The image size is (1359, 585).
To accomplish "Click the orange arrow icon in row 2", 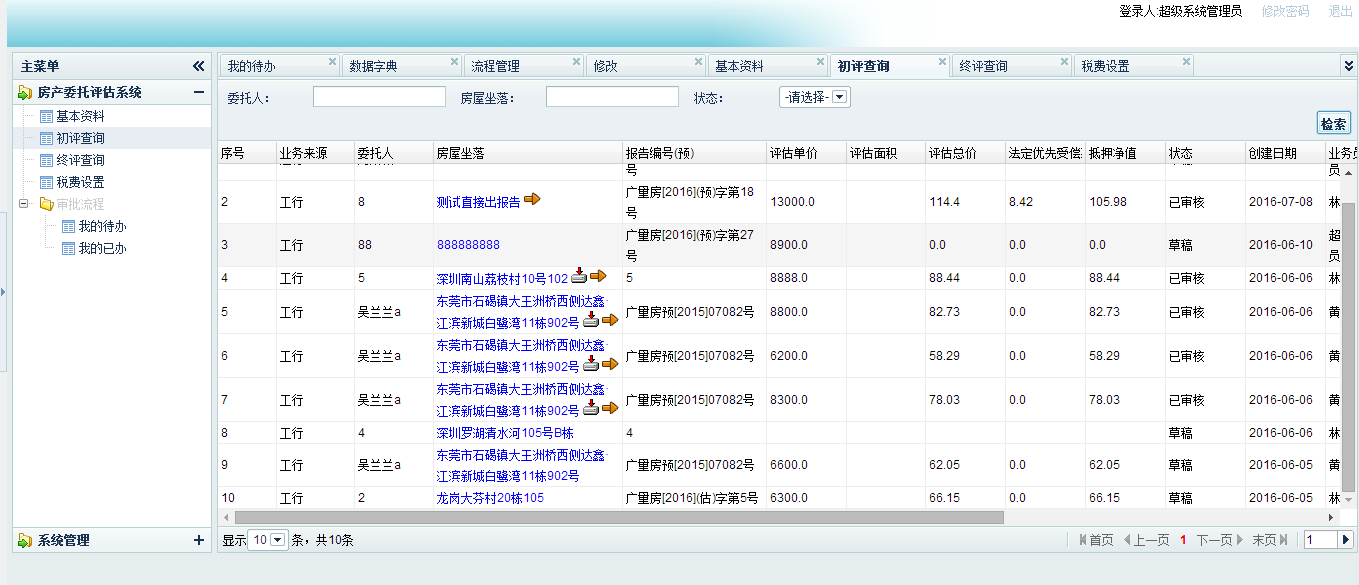I will (532, 200).
